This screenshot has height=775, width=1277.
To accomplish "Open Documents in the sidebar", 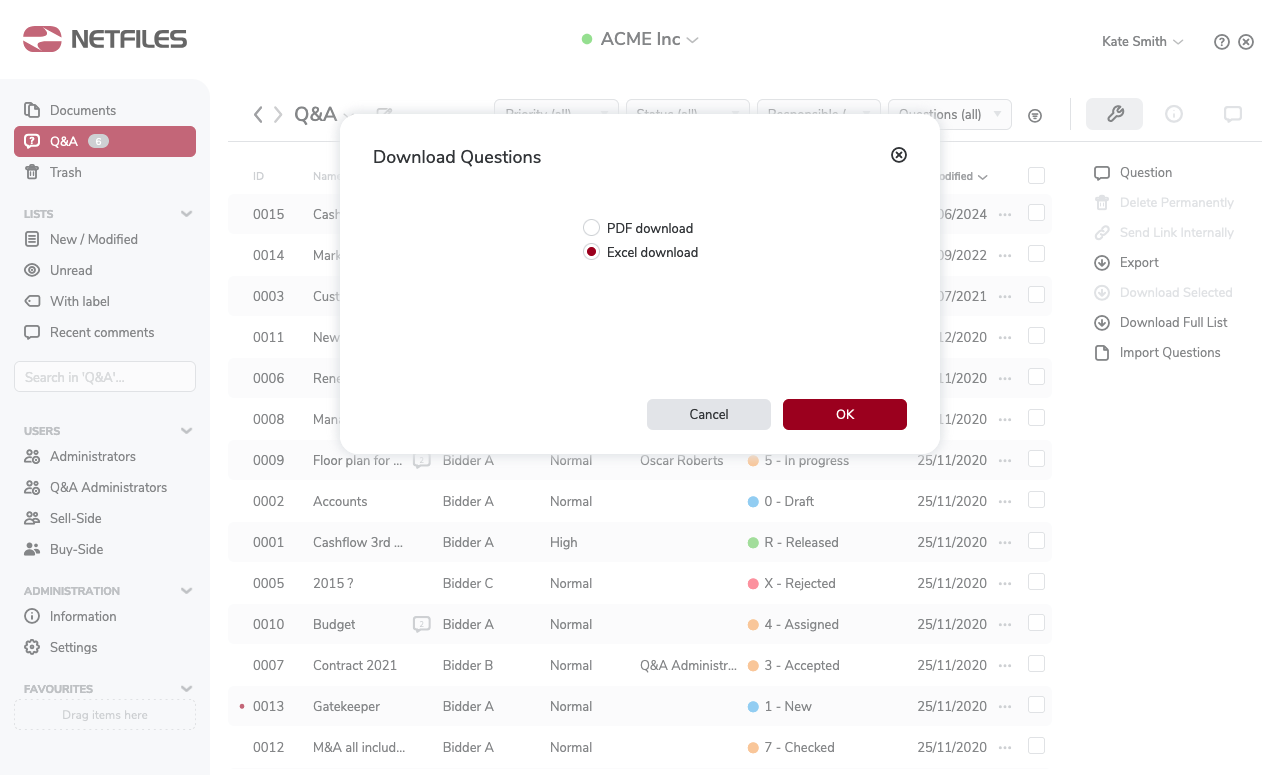I will (x=83, y=110).
